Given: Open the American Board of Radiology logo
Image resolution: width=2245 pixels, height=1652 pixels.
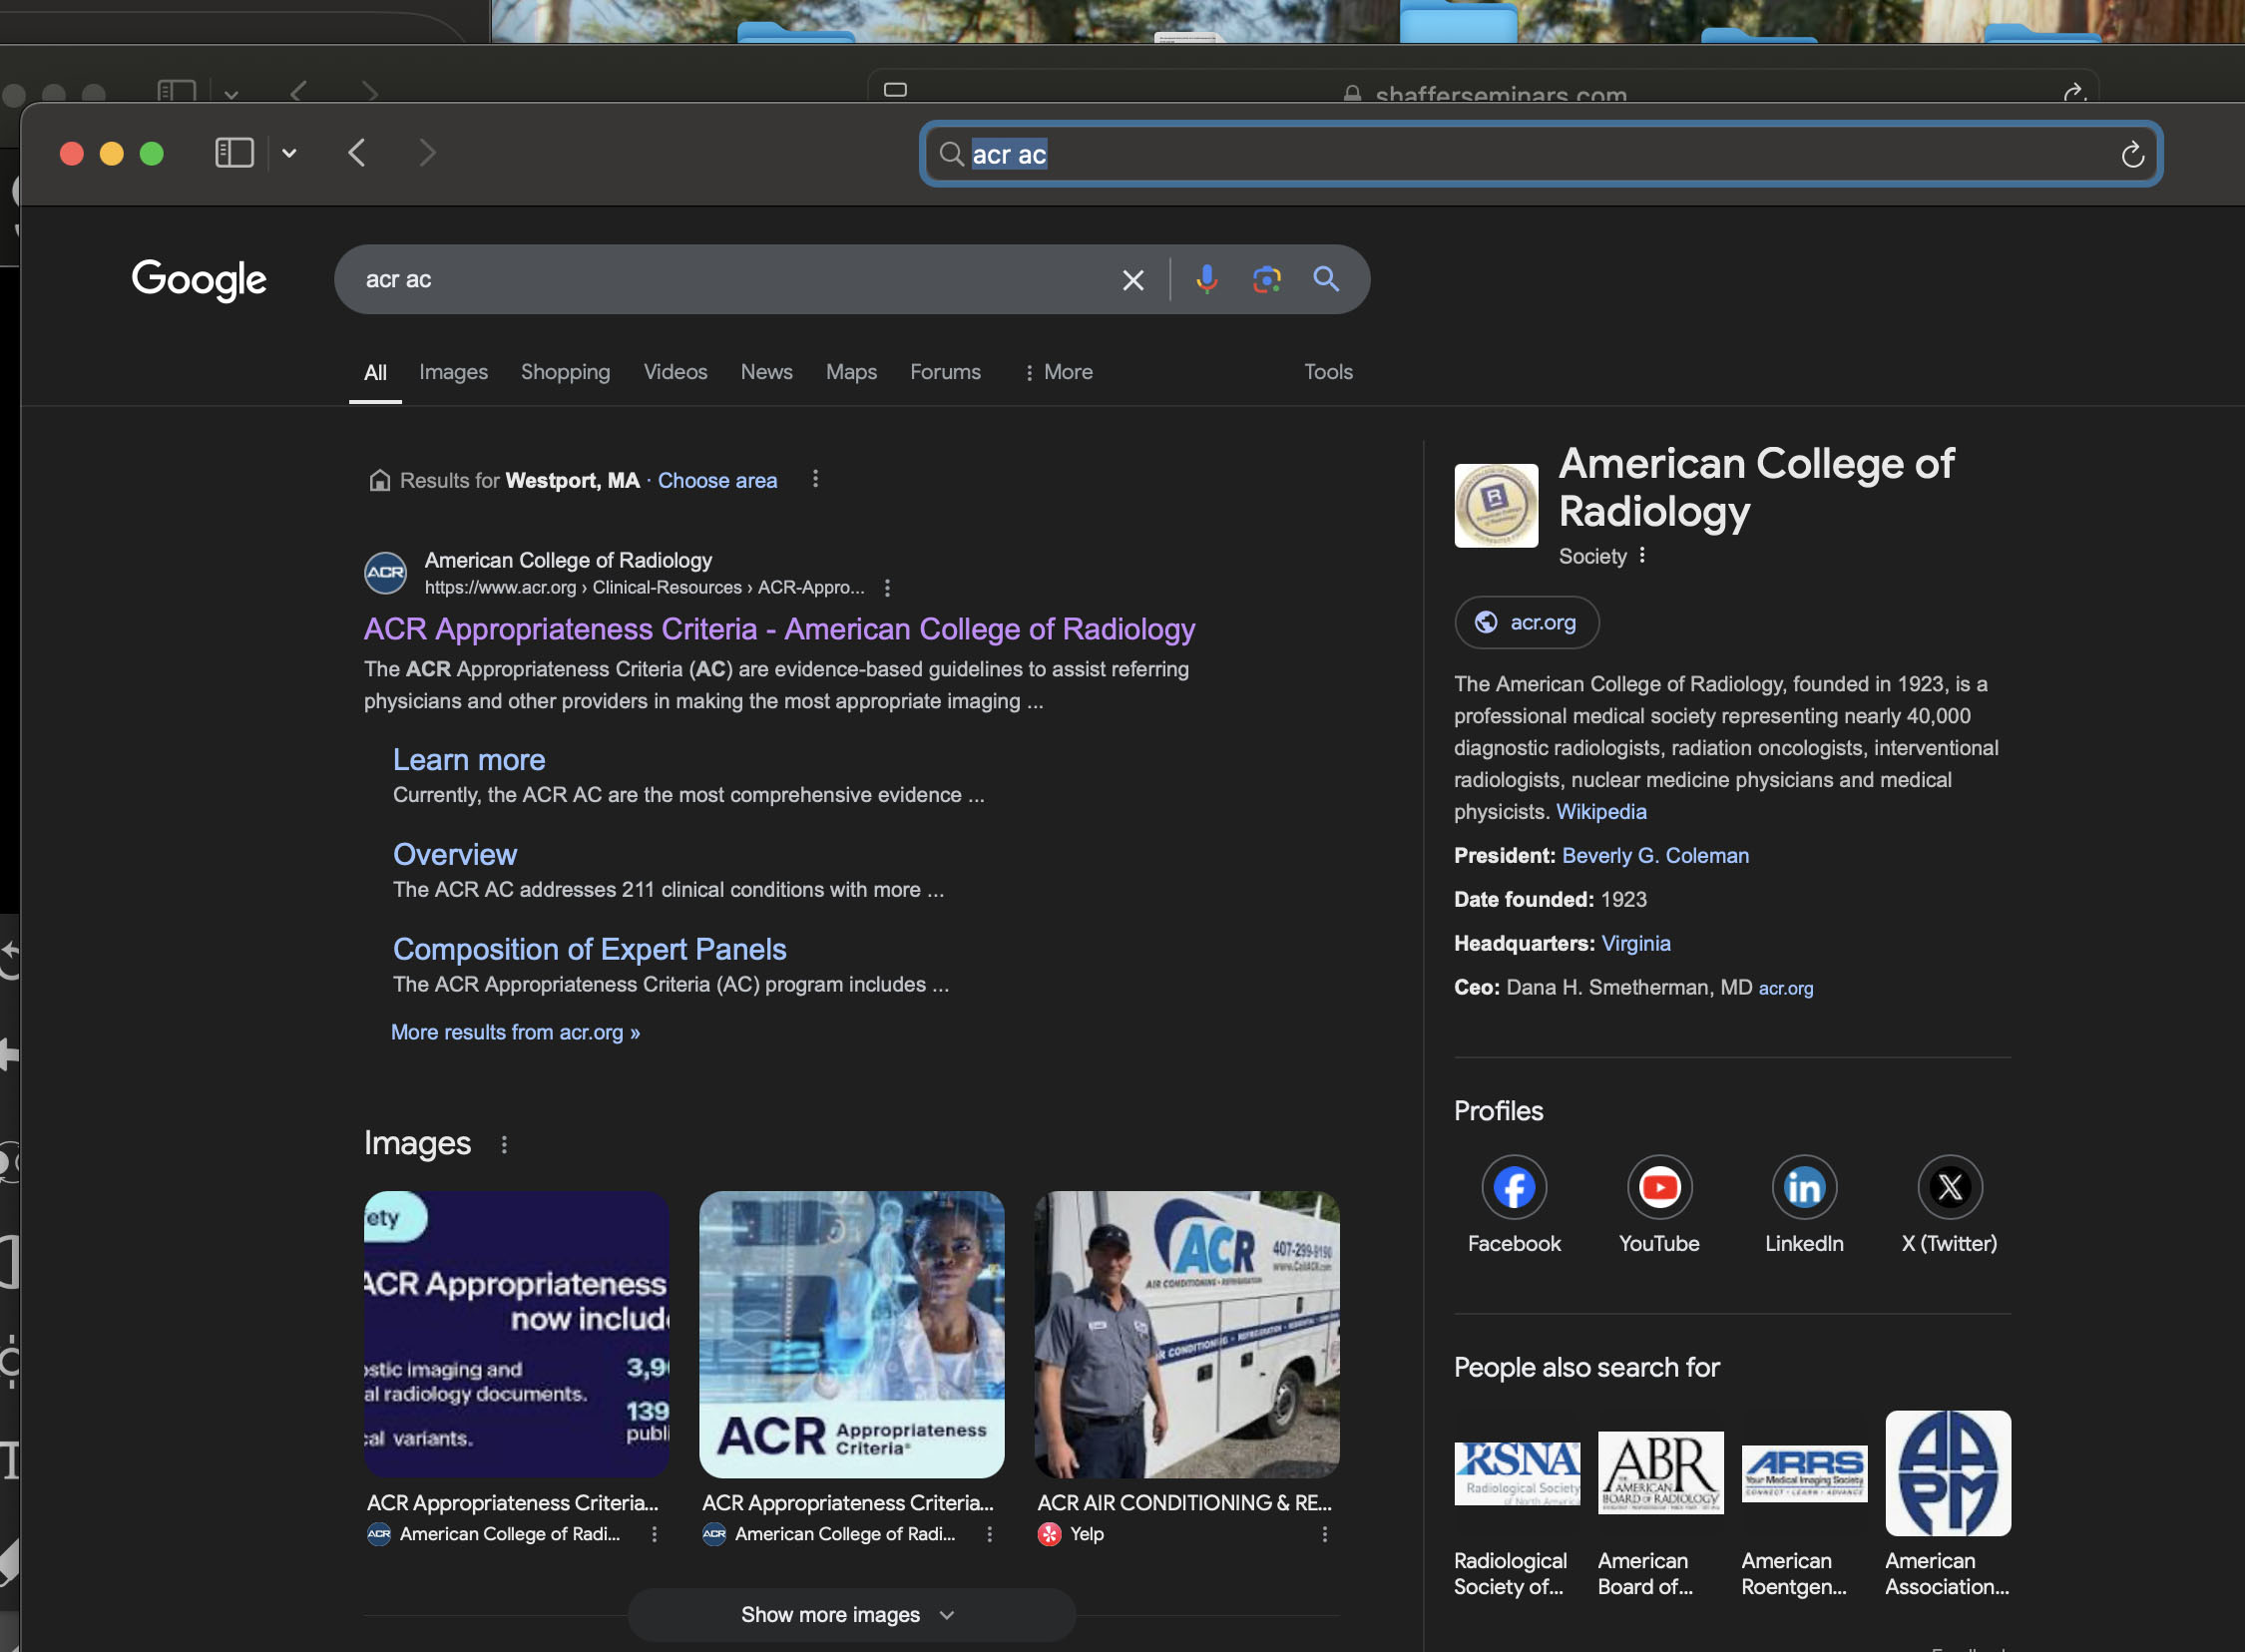Looking at the screenshot, I should click(1660, 1473).
